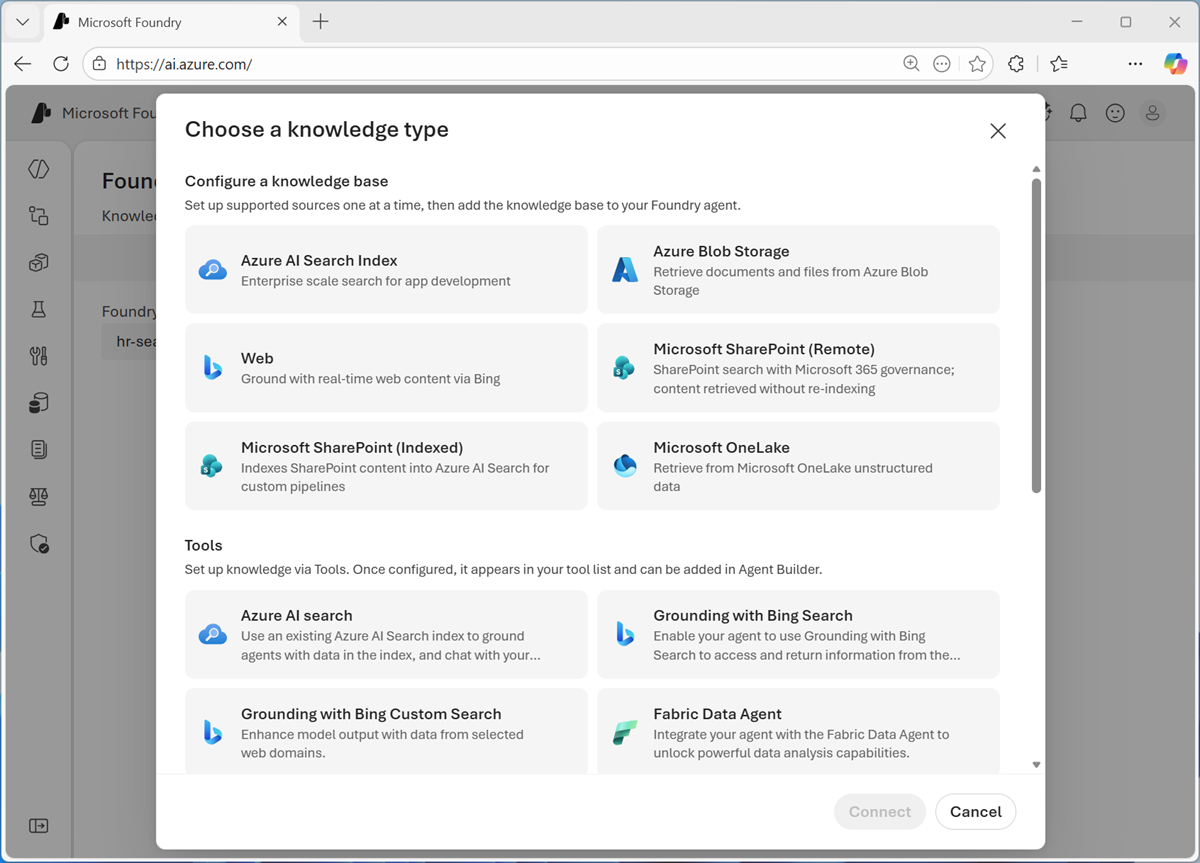Viewport: 1200px width, 863px height.
Task: Select the Web knowledge source tile
Action: (386, 368)
